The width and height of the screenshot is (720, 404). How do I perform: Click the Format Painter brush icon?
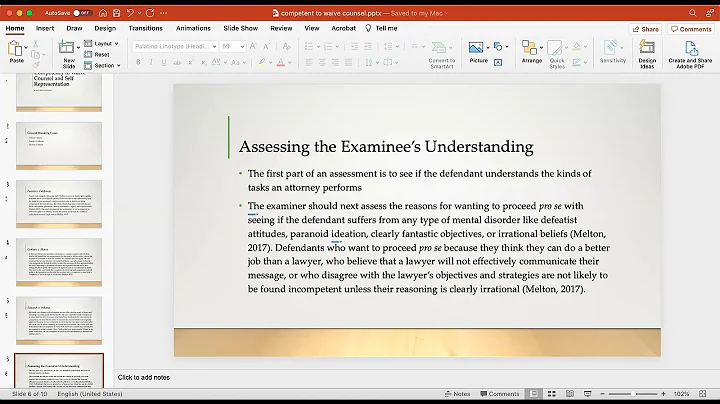coord(35,65)
